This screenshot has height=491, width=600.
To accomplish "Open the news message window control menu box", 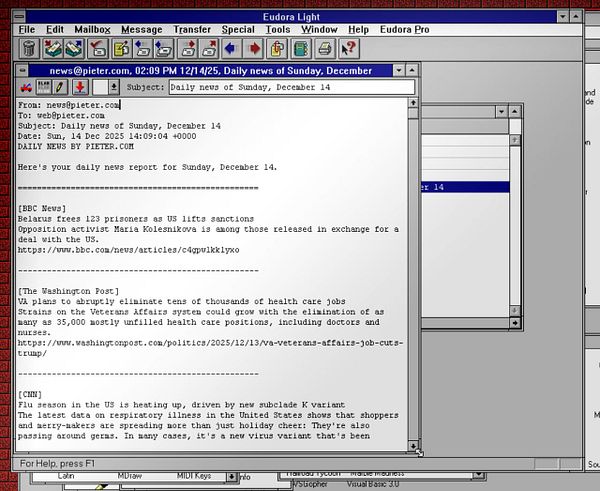I will pos(22,70).
